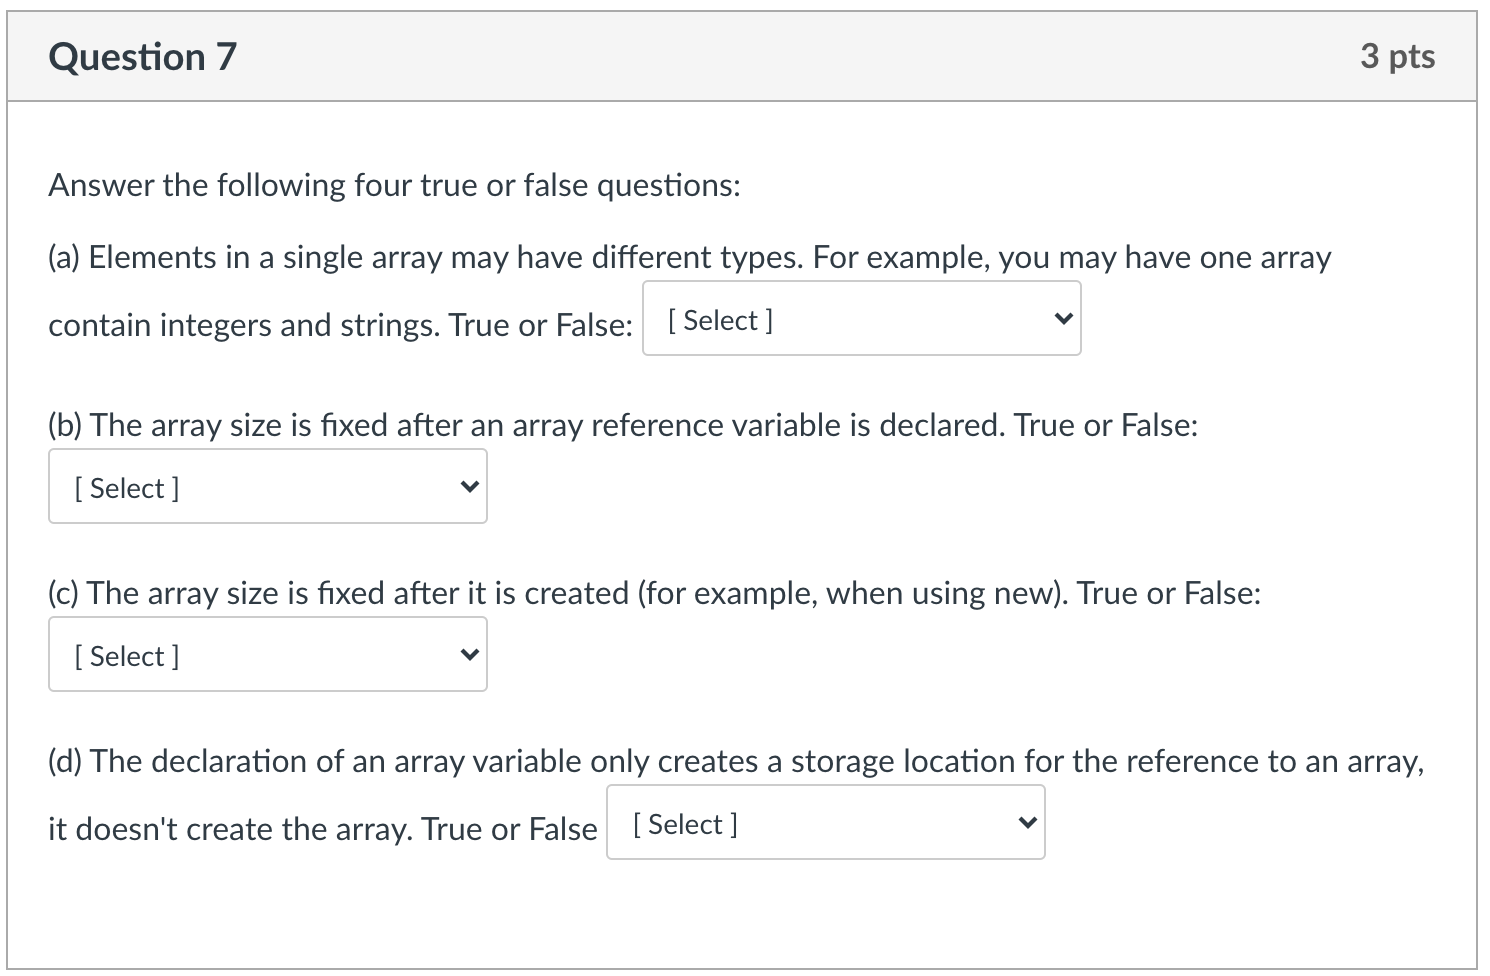This screenshot has height=976, width=1490.
Task: Open the answer dropdown for question (b)
Action: 266,486
